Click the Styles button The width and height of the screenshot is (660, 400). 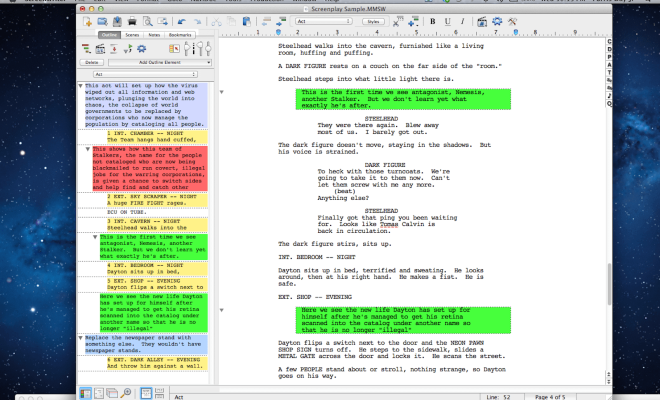coord(373,21)
